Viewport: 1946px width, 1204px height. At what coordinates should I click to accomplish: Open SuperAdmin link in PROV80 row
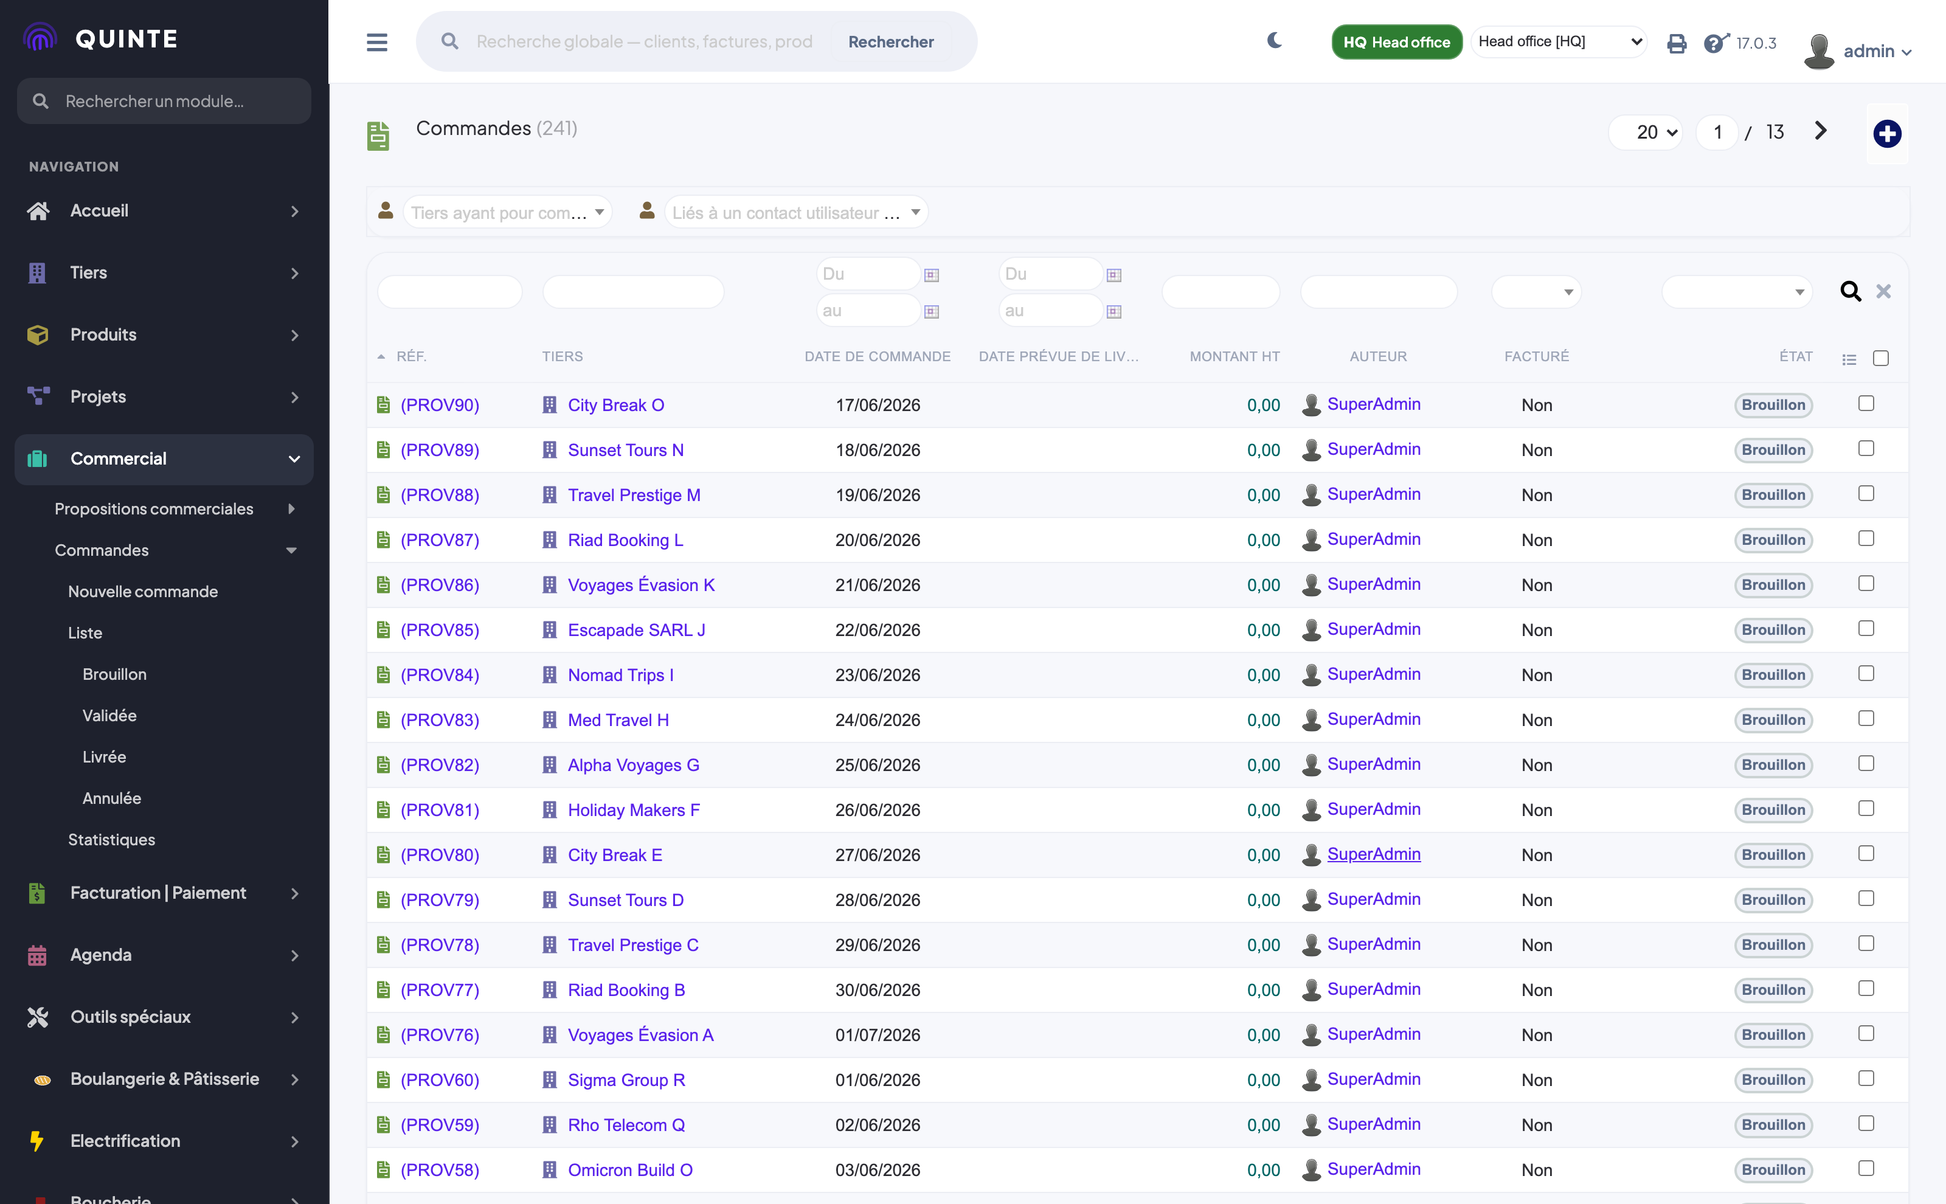click(1374, 854)
